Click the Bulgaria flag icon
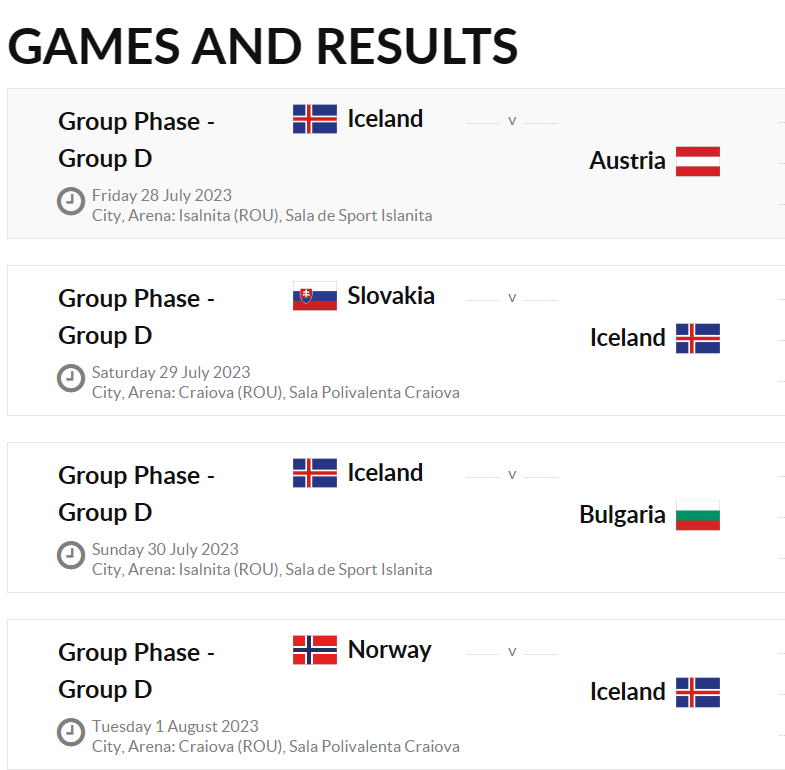The width and height of the screenshot is (785, 770). pyautogui.click(x=698, y=515)
